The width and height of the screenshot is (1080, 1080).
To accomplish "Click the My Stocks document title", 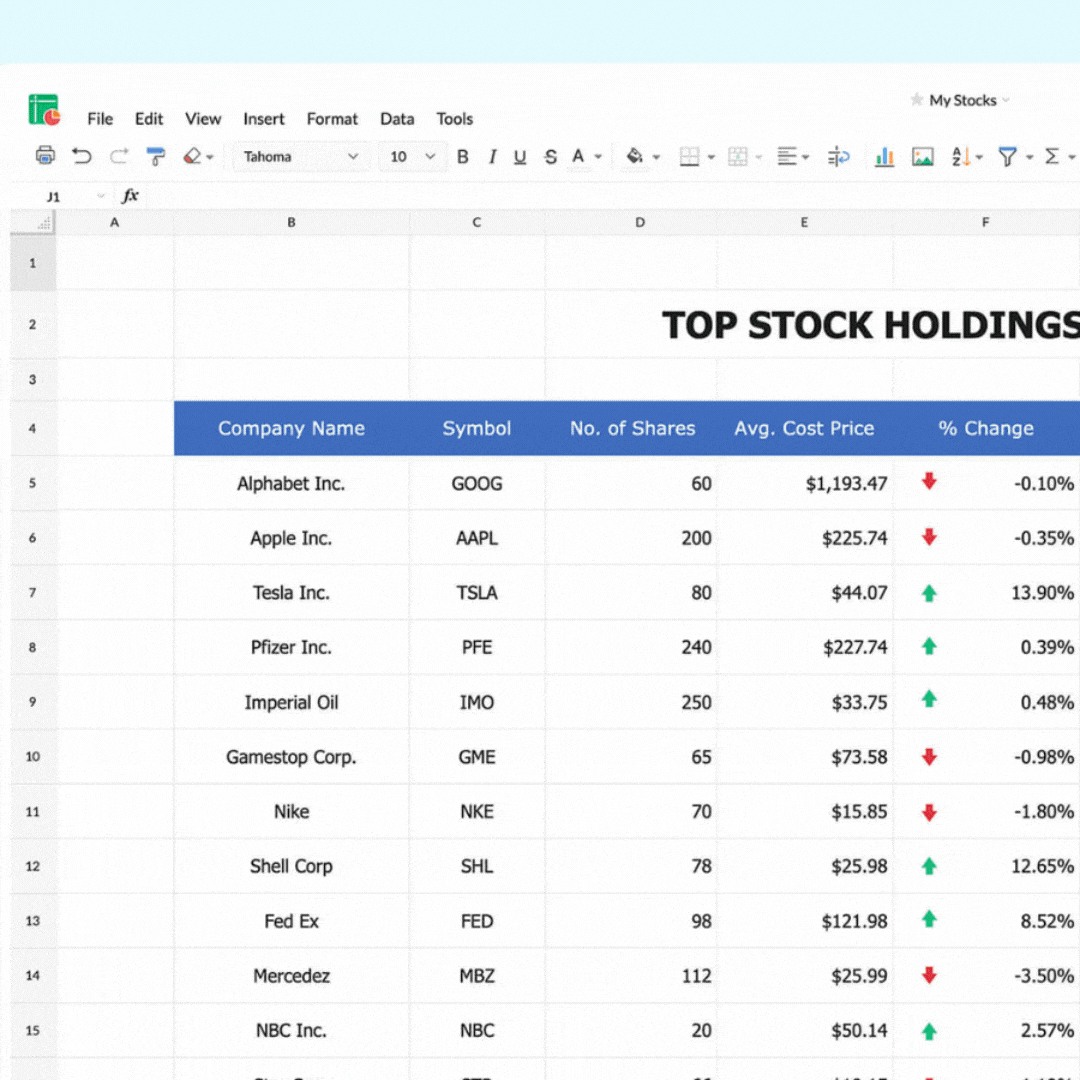I will 962,101.
